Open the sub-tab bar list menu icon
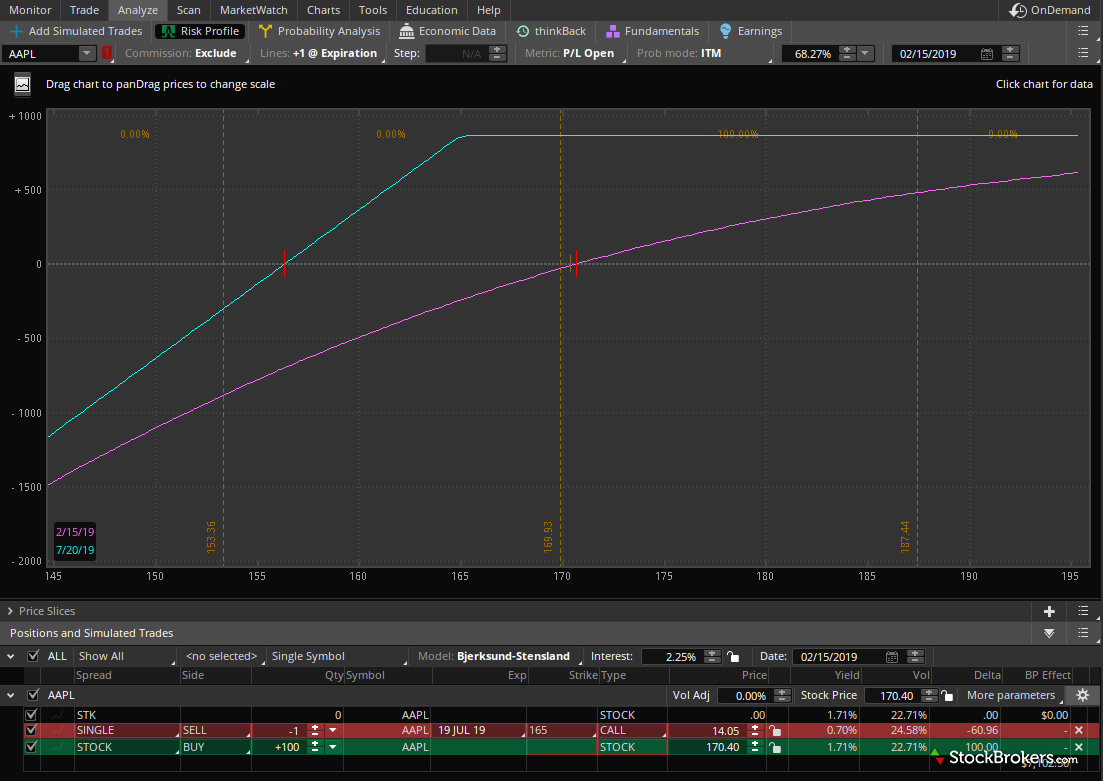Screen dimensions: 1103x781 (x=1083, y=31)
